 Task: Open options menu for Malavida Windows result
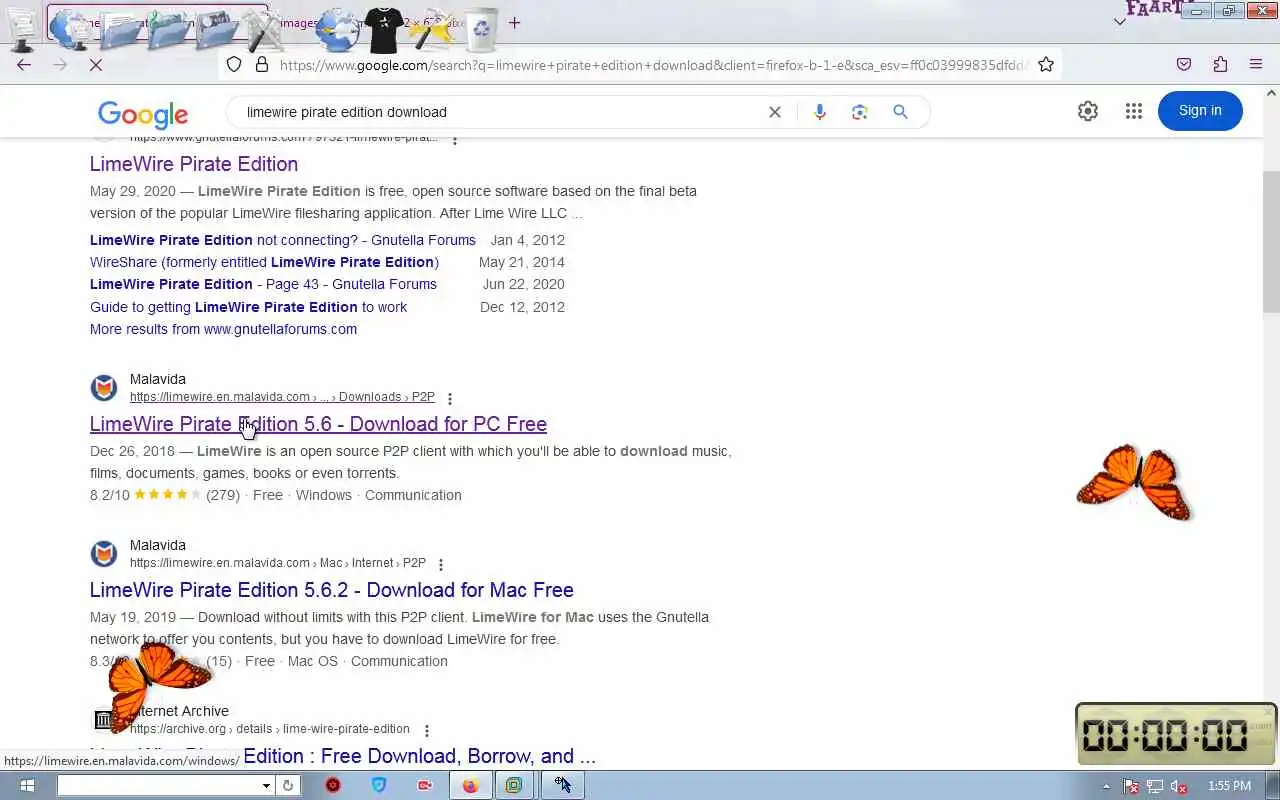pyautogui.click(x=450, y=398)
